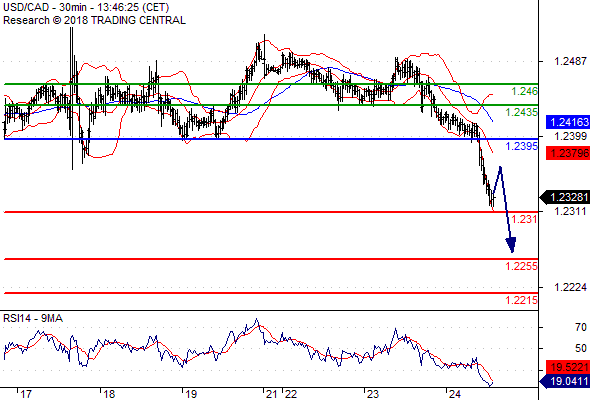Viewport: 590px width, 400px height.
Task: Click date 17 on the time axis
Action: coord(26,394)
